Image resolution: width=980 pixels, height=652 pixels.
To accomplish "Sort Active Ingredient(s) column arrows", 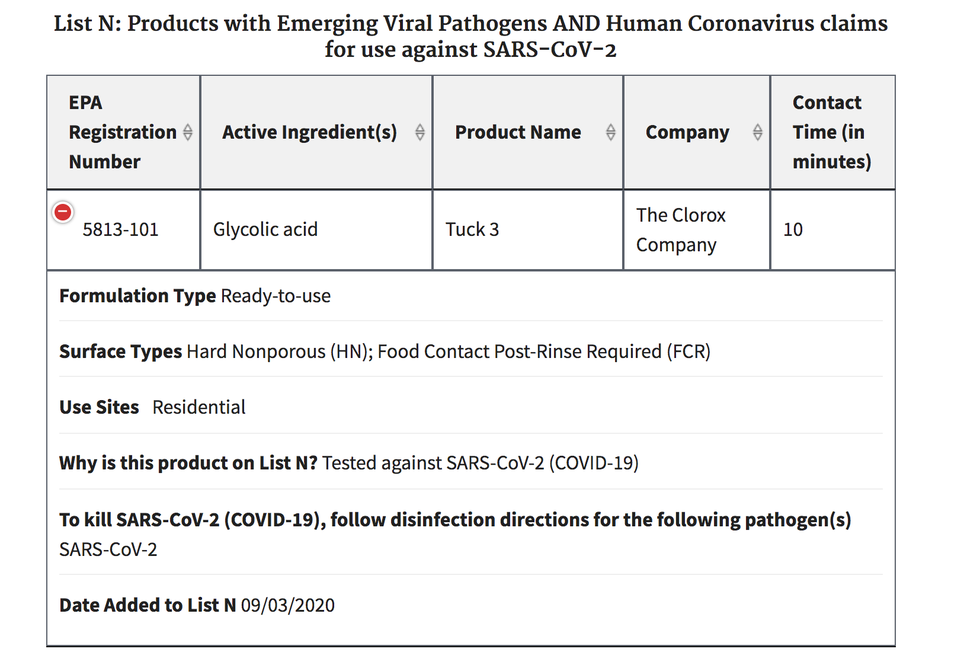I will pos(420,132).
